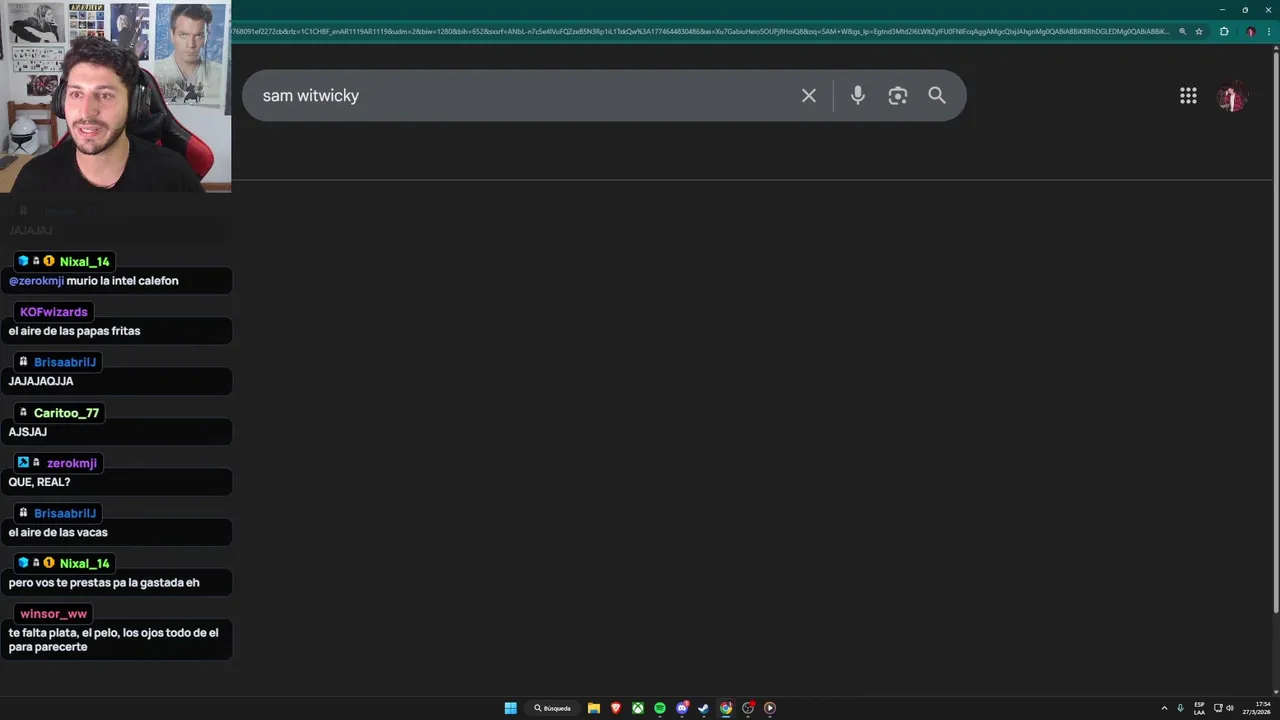This screenshot has height=720, width=1280.
Task: Expand the hidden system tray icons
Action: tap(1164, 708)
